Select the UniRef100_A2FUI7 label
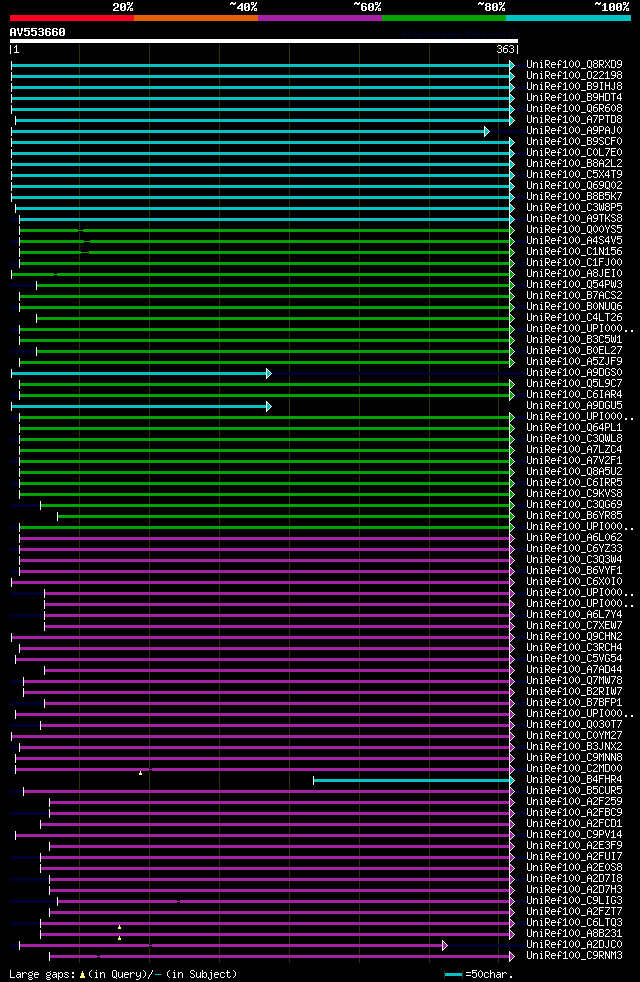Screen dimensions: 640x982 pos(574,857)
